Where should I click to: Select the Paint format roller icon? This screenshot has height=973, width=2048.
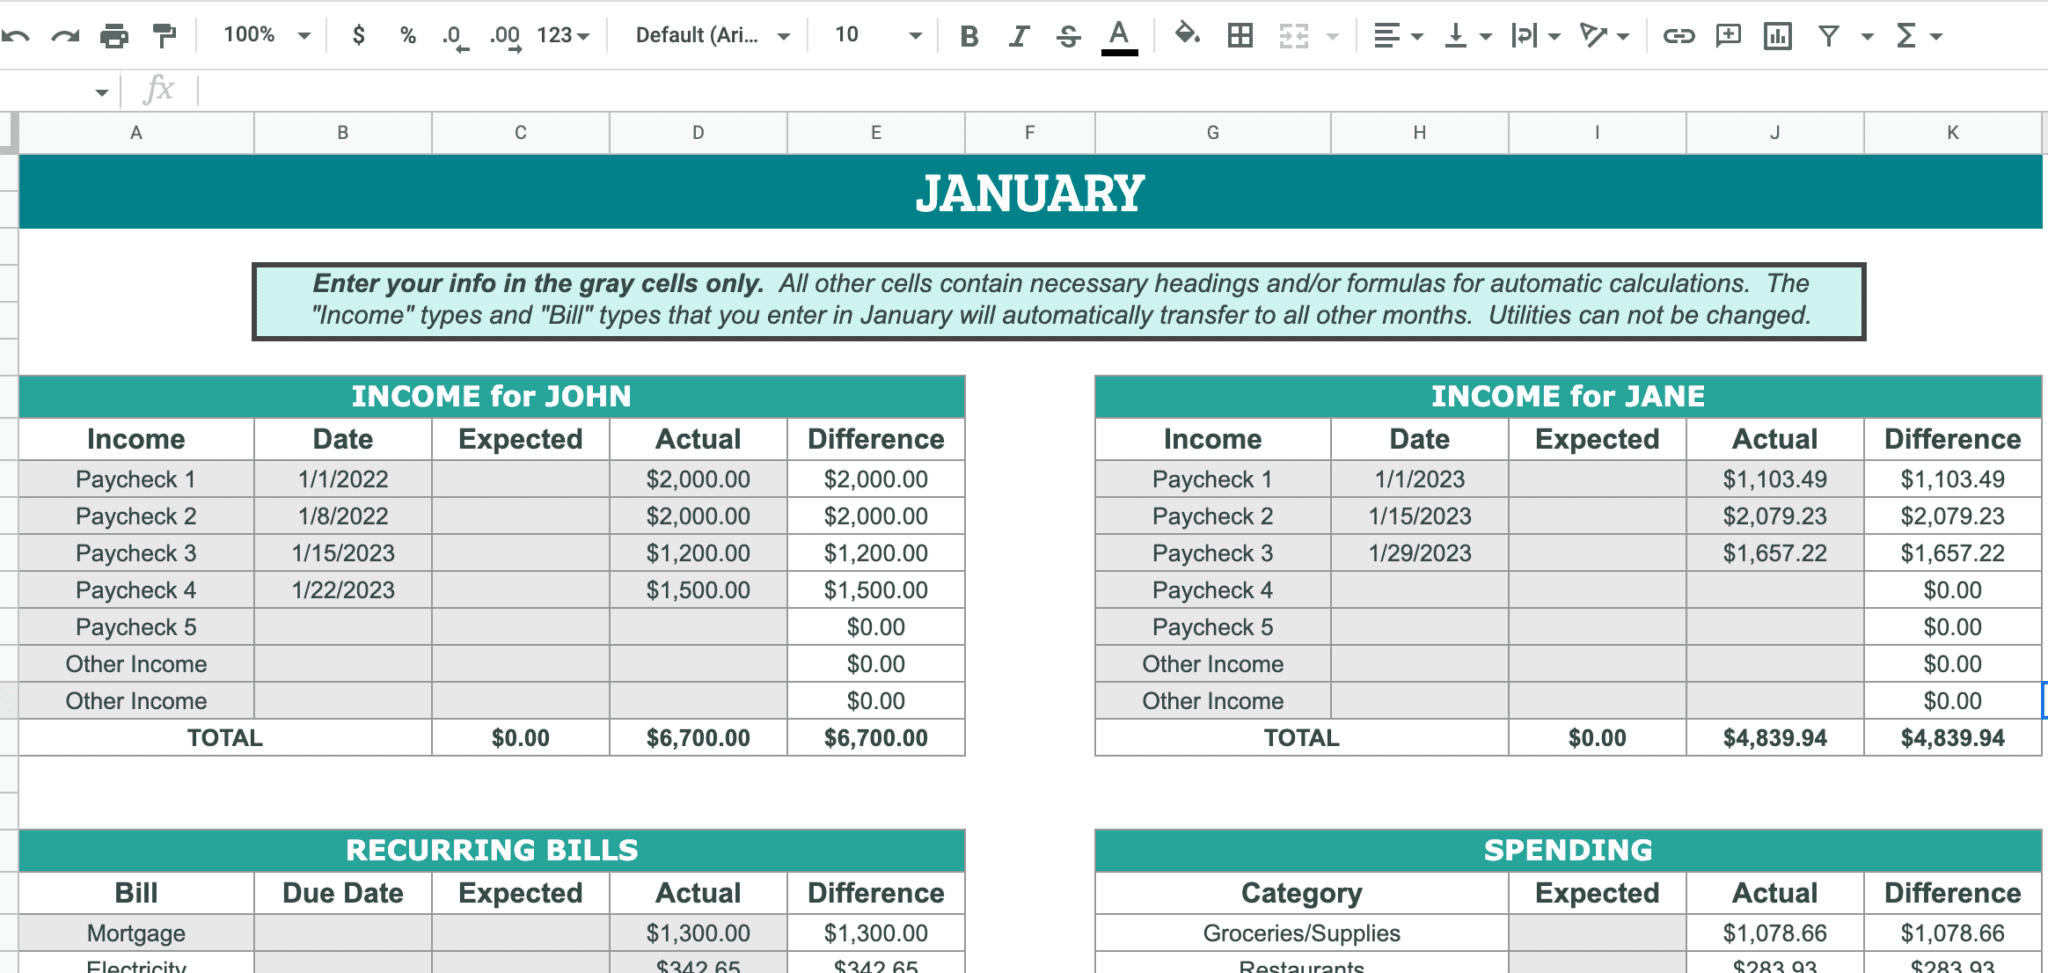pos(164,36)
